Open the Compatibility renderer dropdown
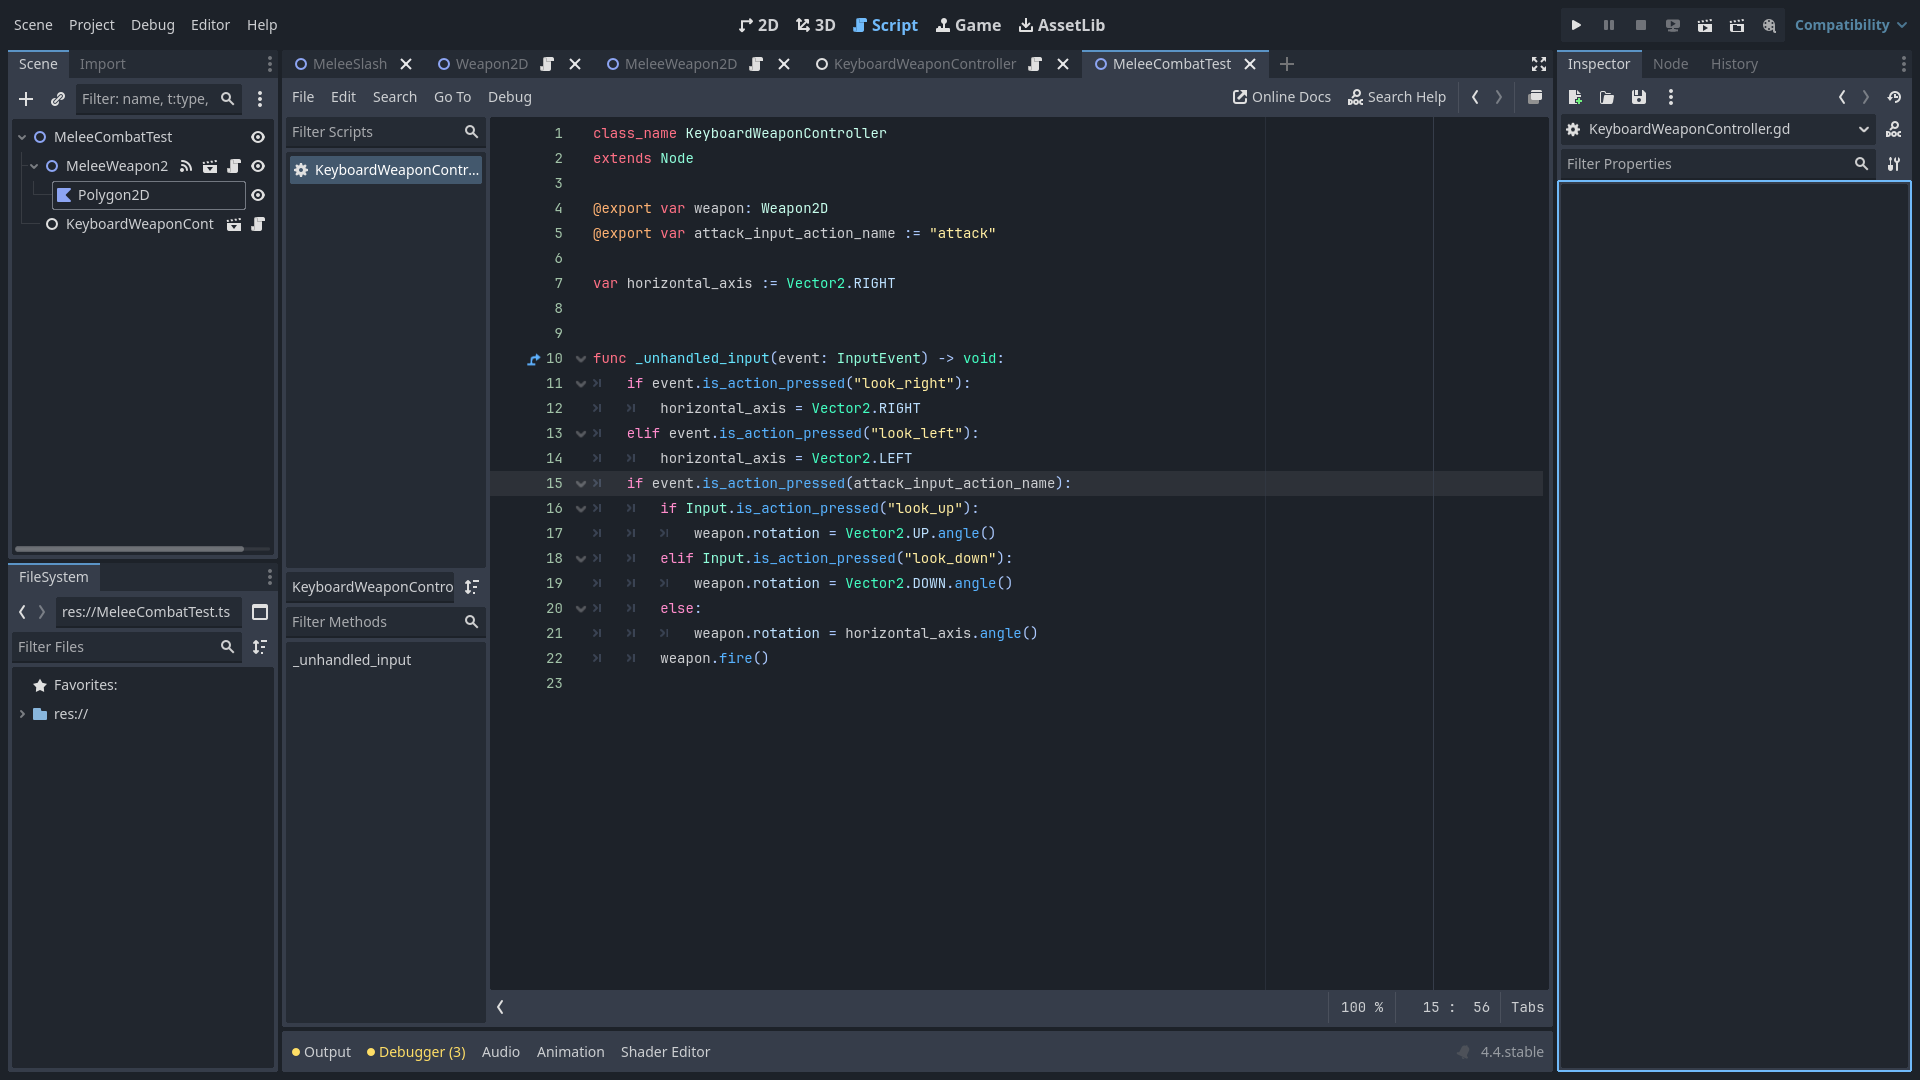1920x1080 pixels. click(1850, 25)
